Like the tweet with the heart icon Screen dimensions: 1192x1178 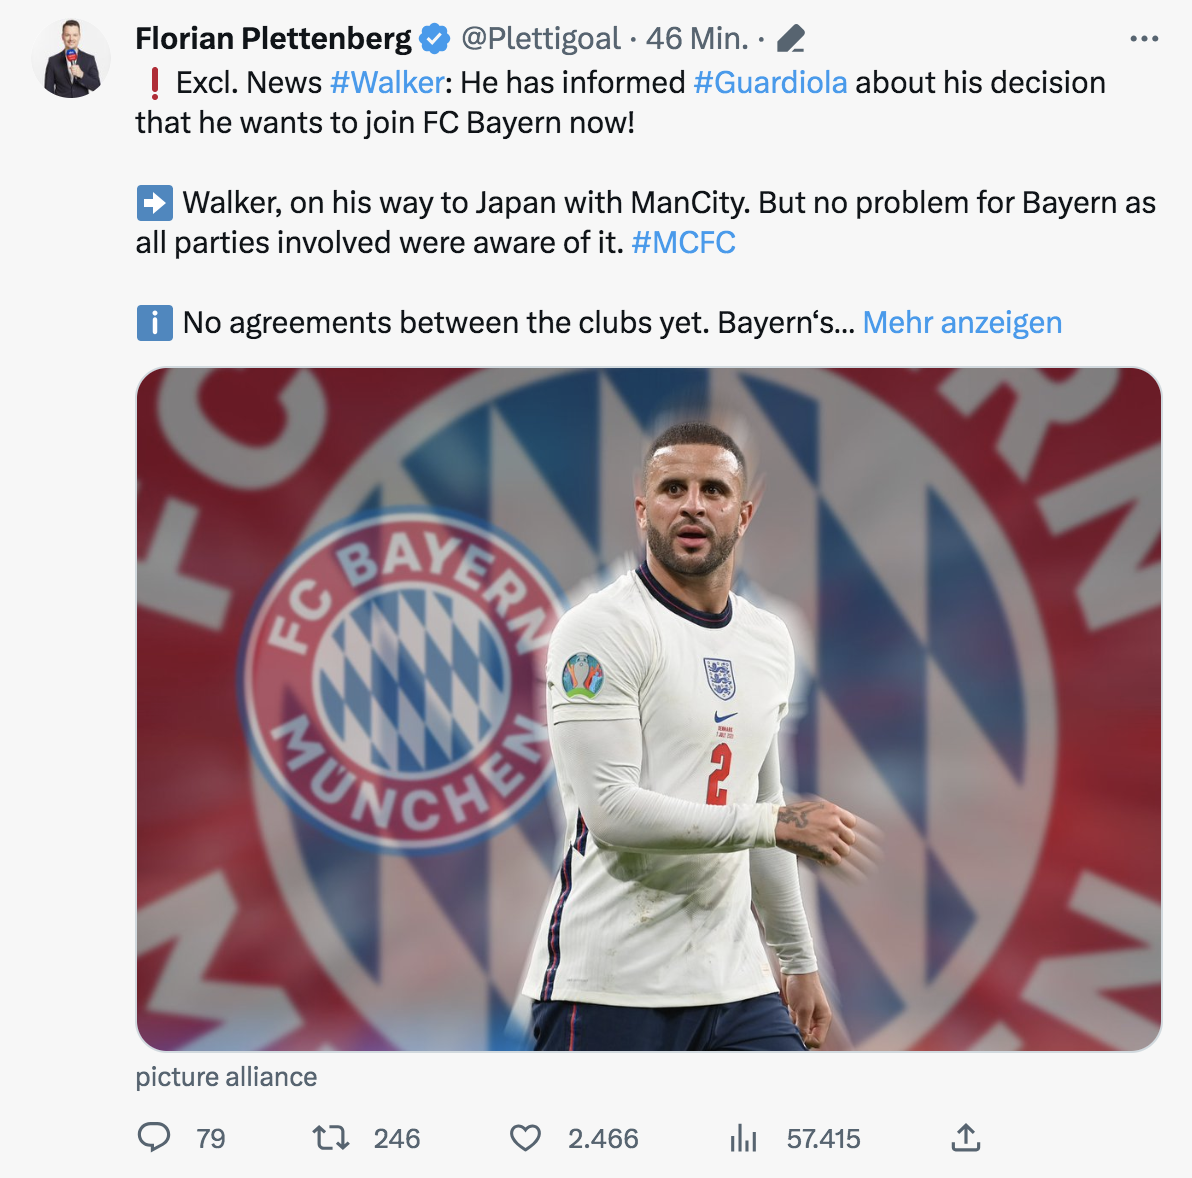click(x=525, y=1138)
